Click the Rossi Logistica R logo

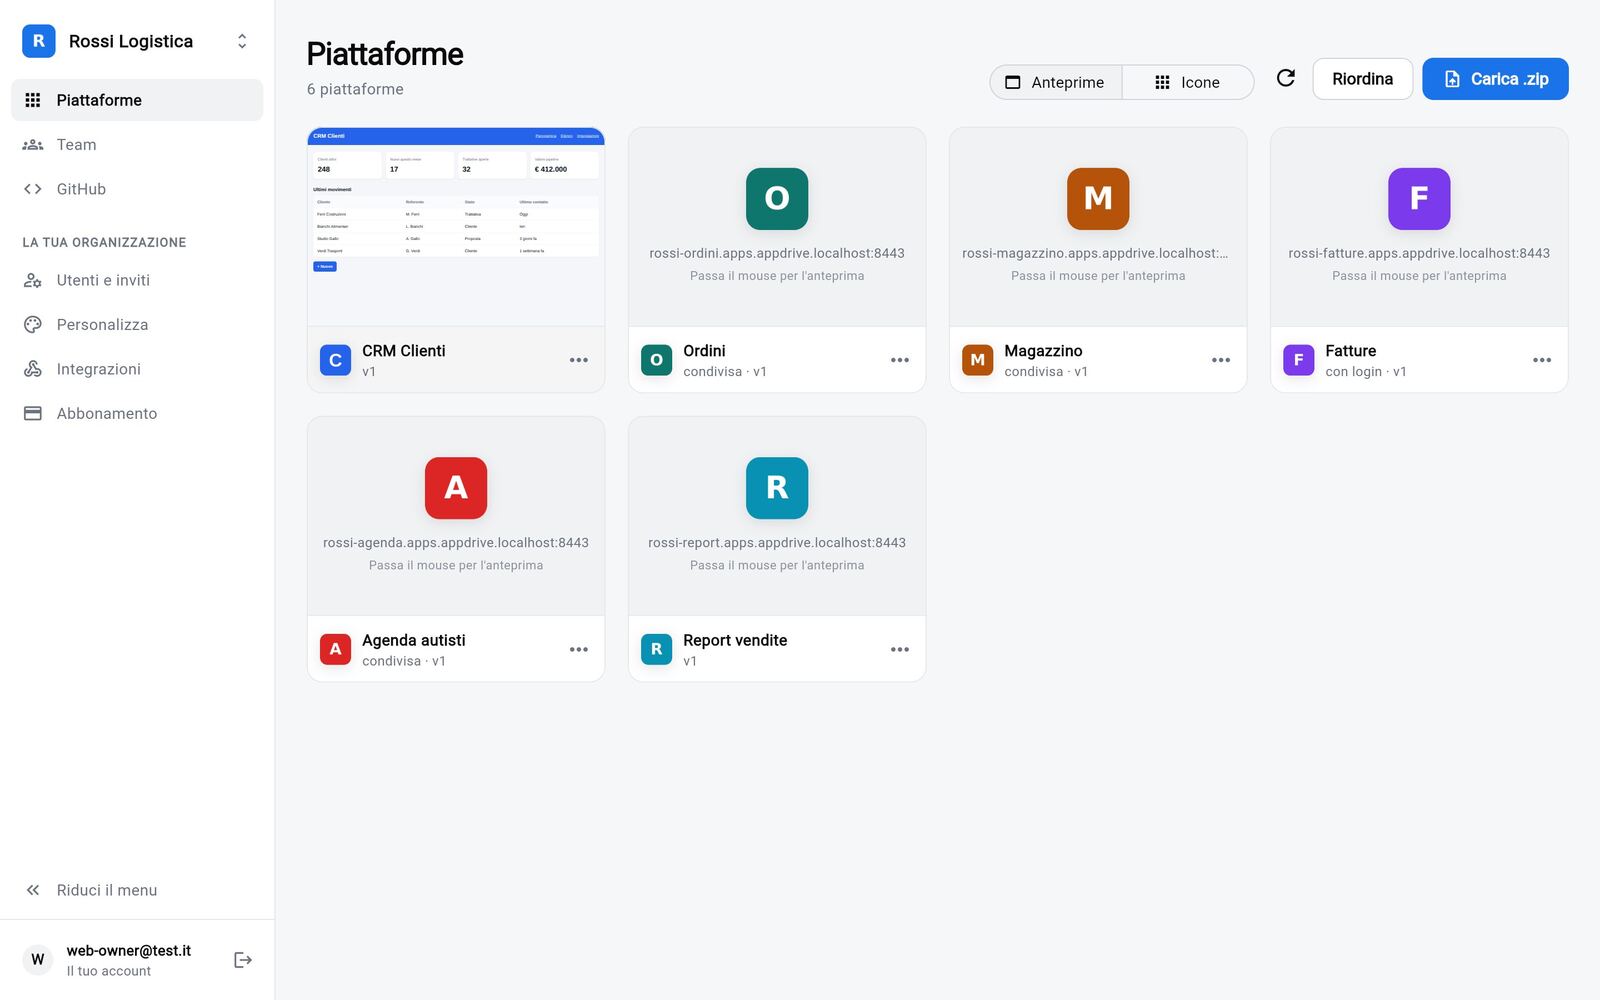coord(39,41)
